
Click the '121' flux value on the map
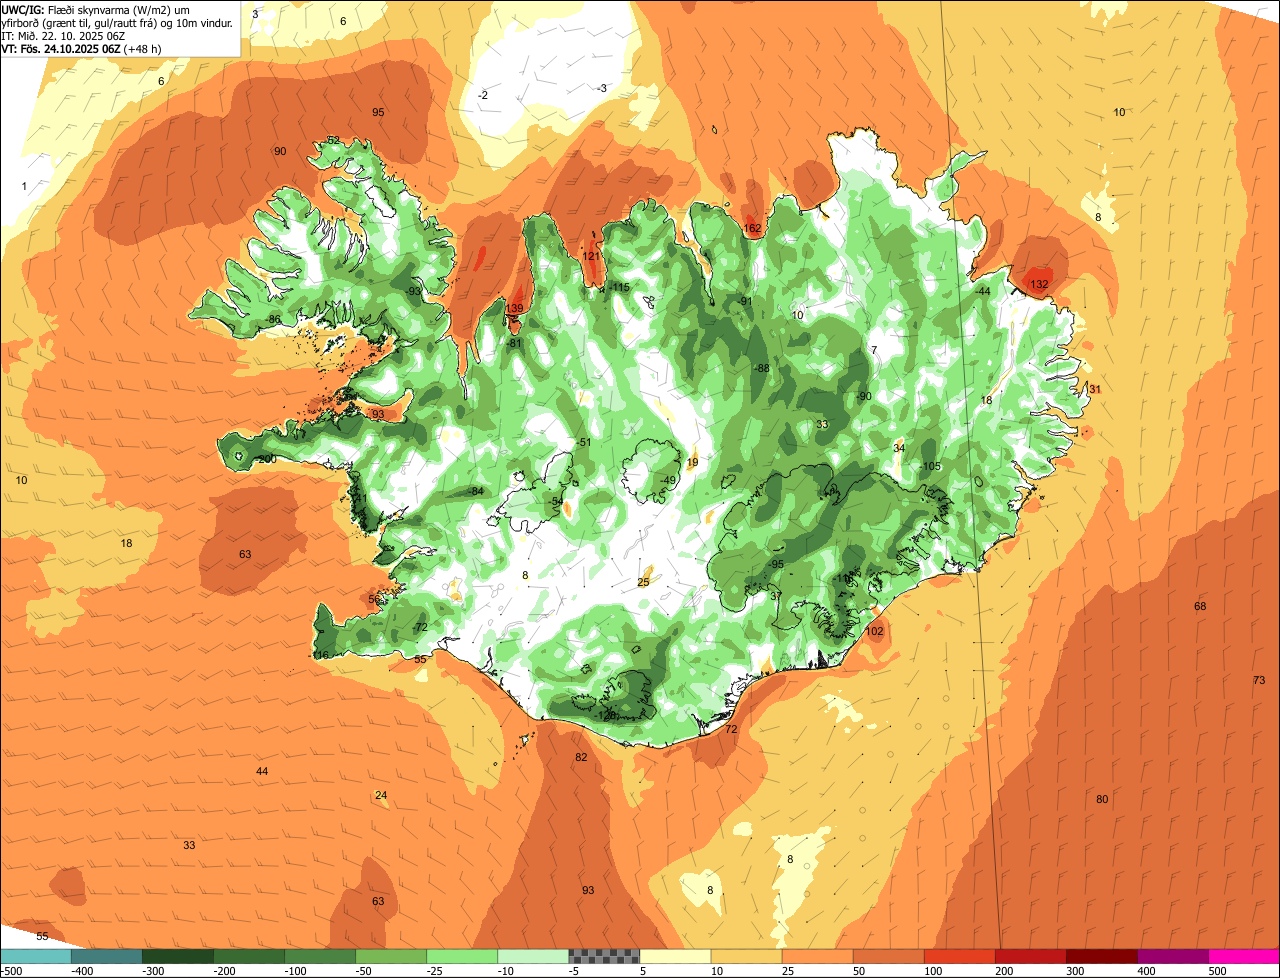click(x=591, y=256)
